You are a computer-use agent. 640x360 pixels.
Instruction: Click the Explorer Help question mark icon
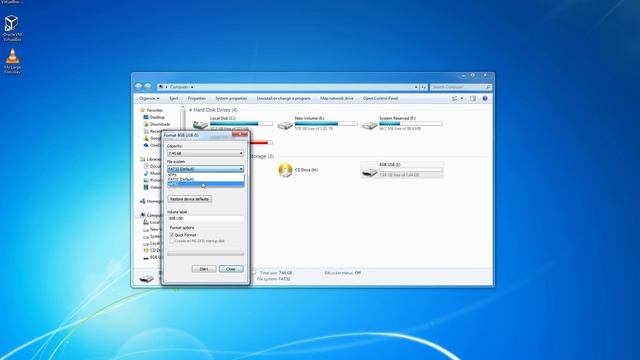[485, 98]
